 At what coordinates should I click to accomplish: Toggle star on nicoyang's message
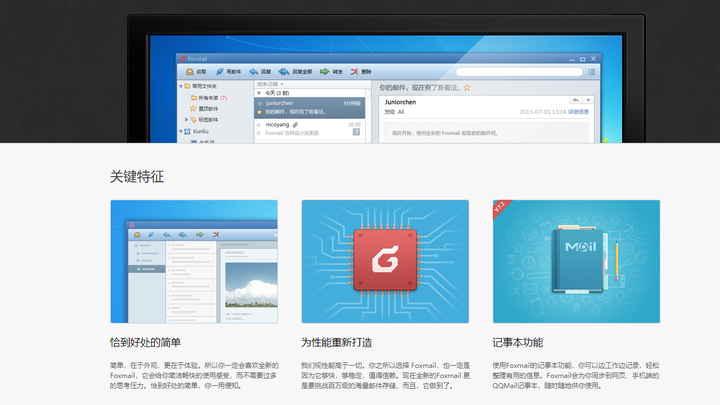tap(259, 133)
